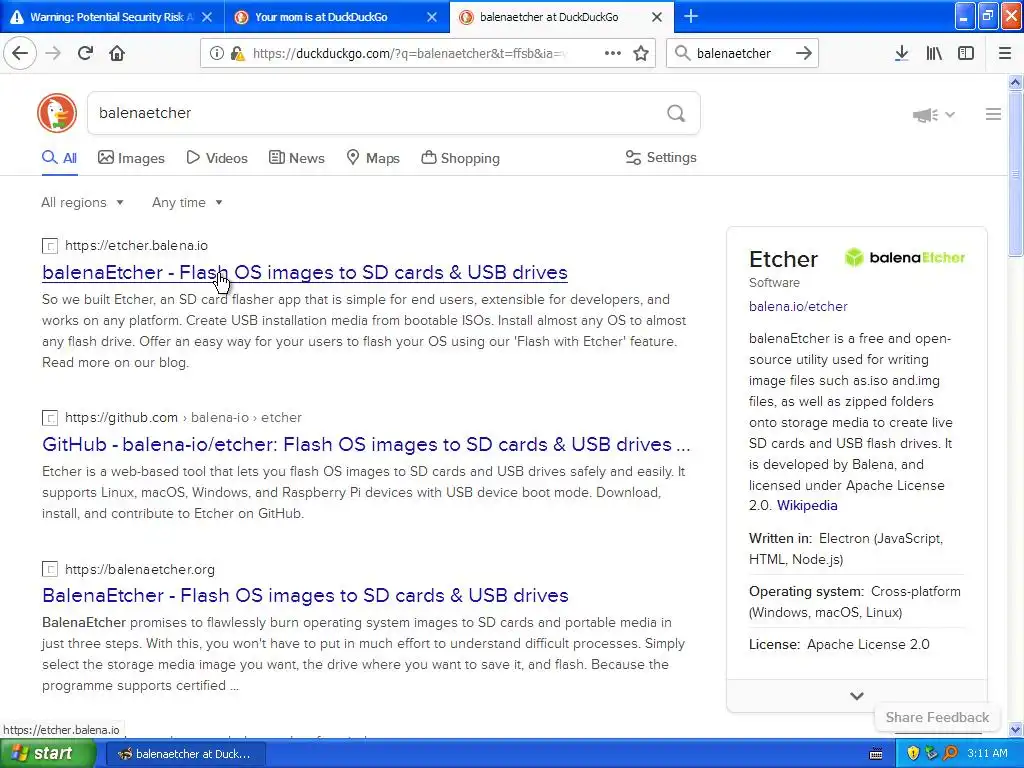The width and height of the screenshot is (1024, 768).
Task: Open page actions three-dot menu
Action: click(613, 53)
